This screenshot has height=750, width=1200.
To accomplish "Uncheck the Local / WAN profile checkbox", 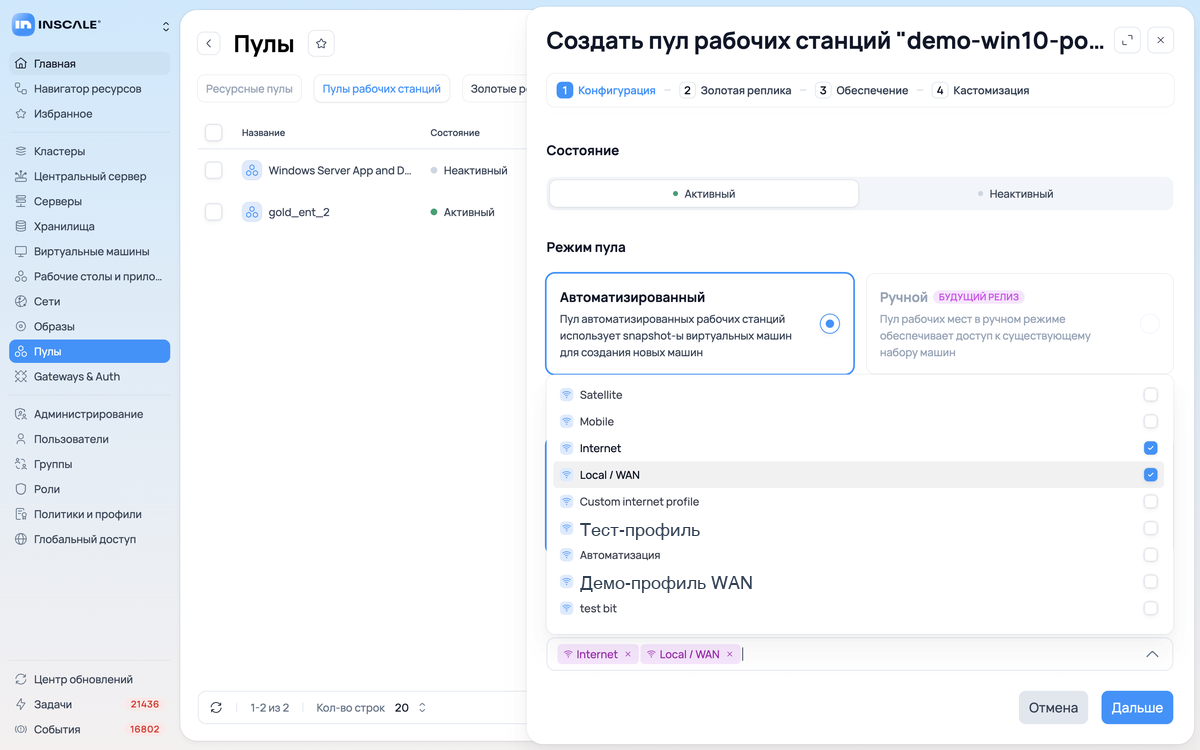I will 1150,475.
